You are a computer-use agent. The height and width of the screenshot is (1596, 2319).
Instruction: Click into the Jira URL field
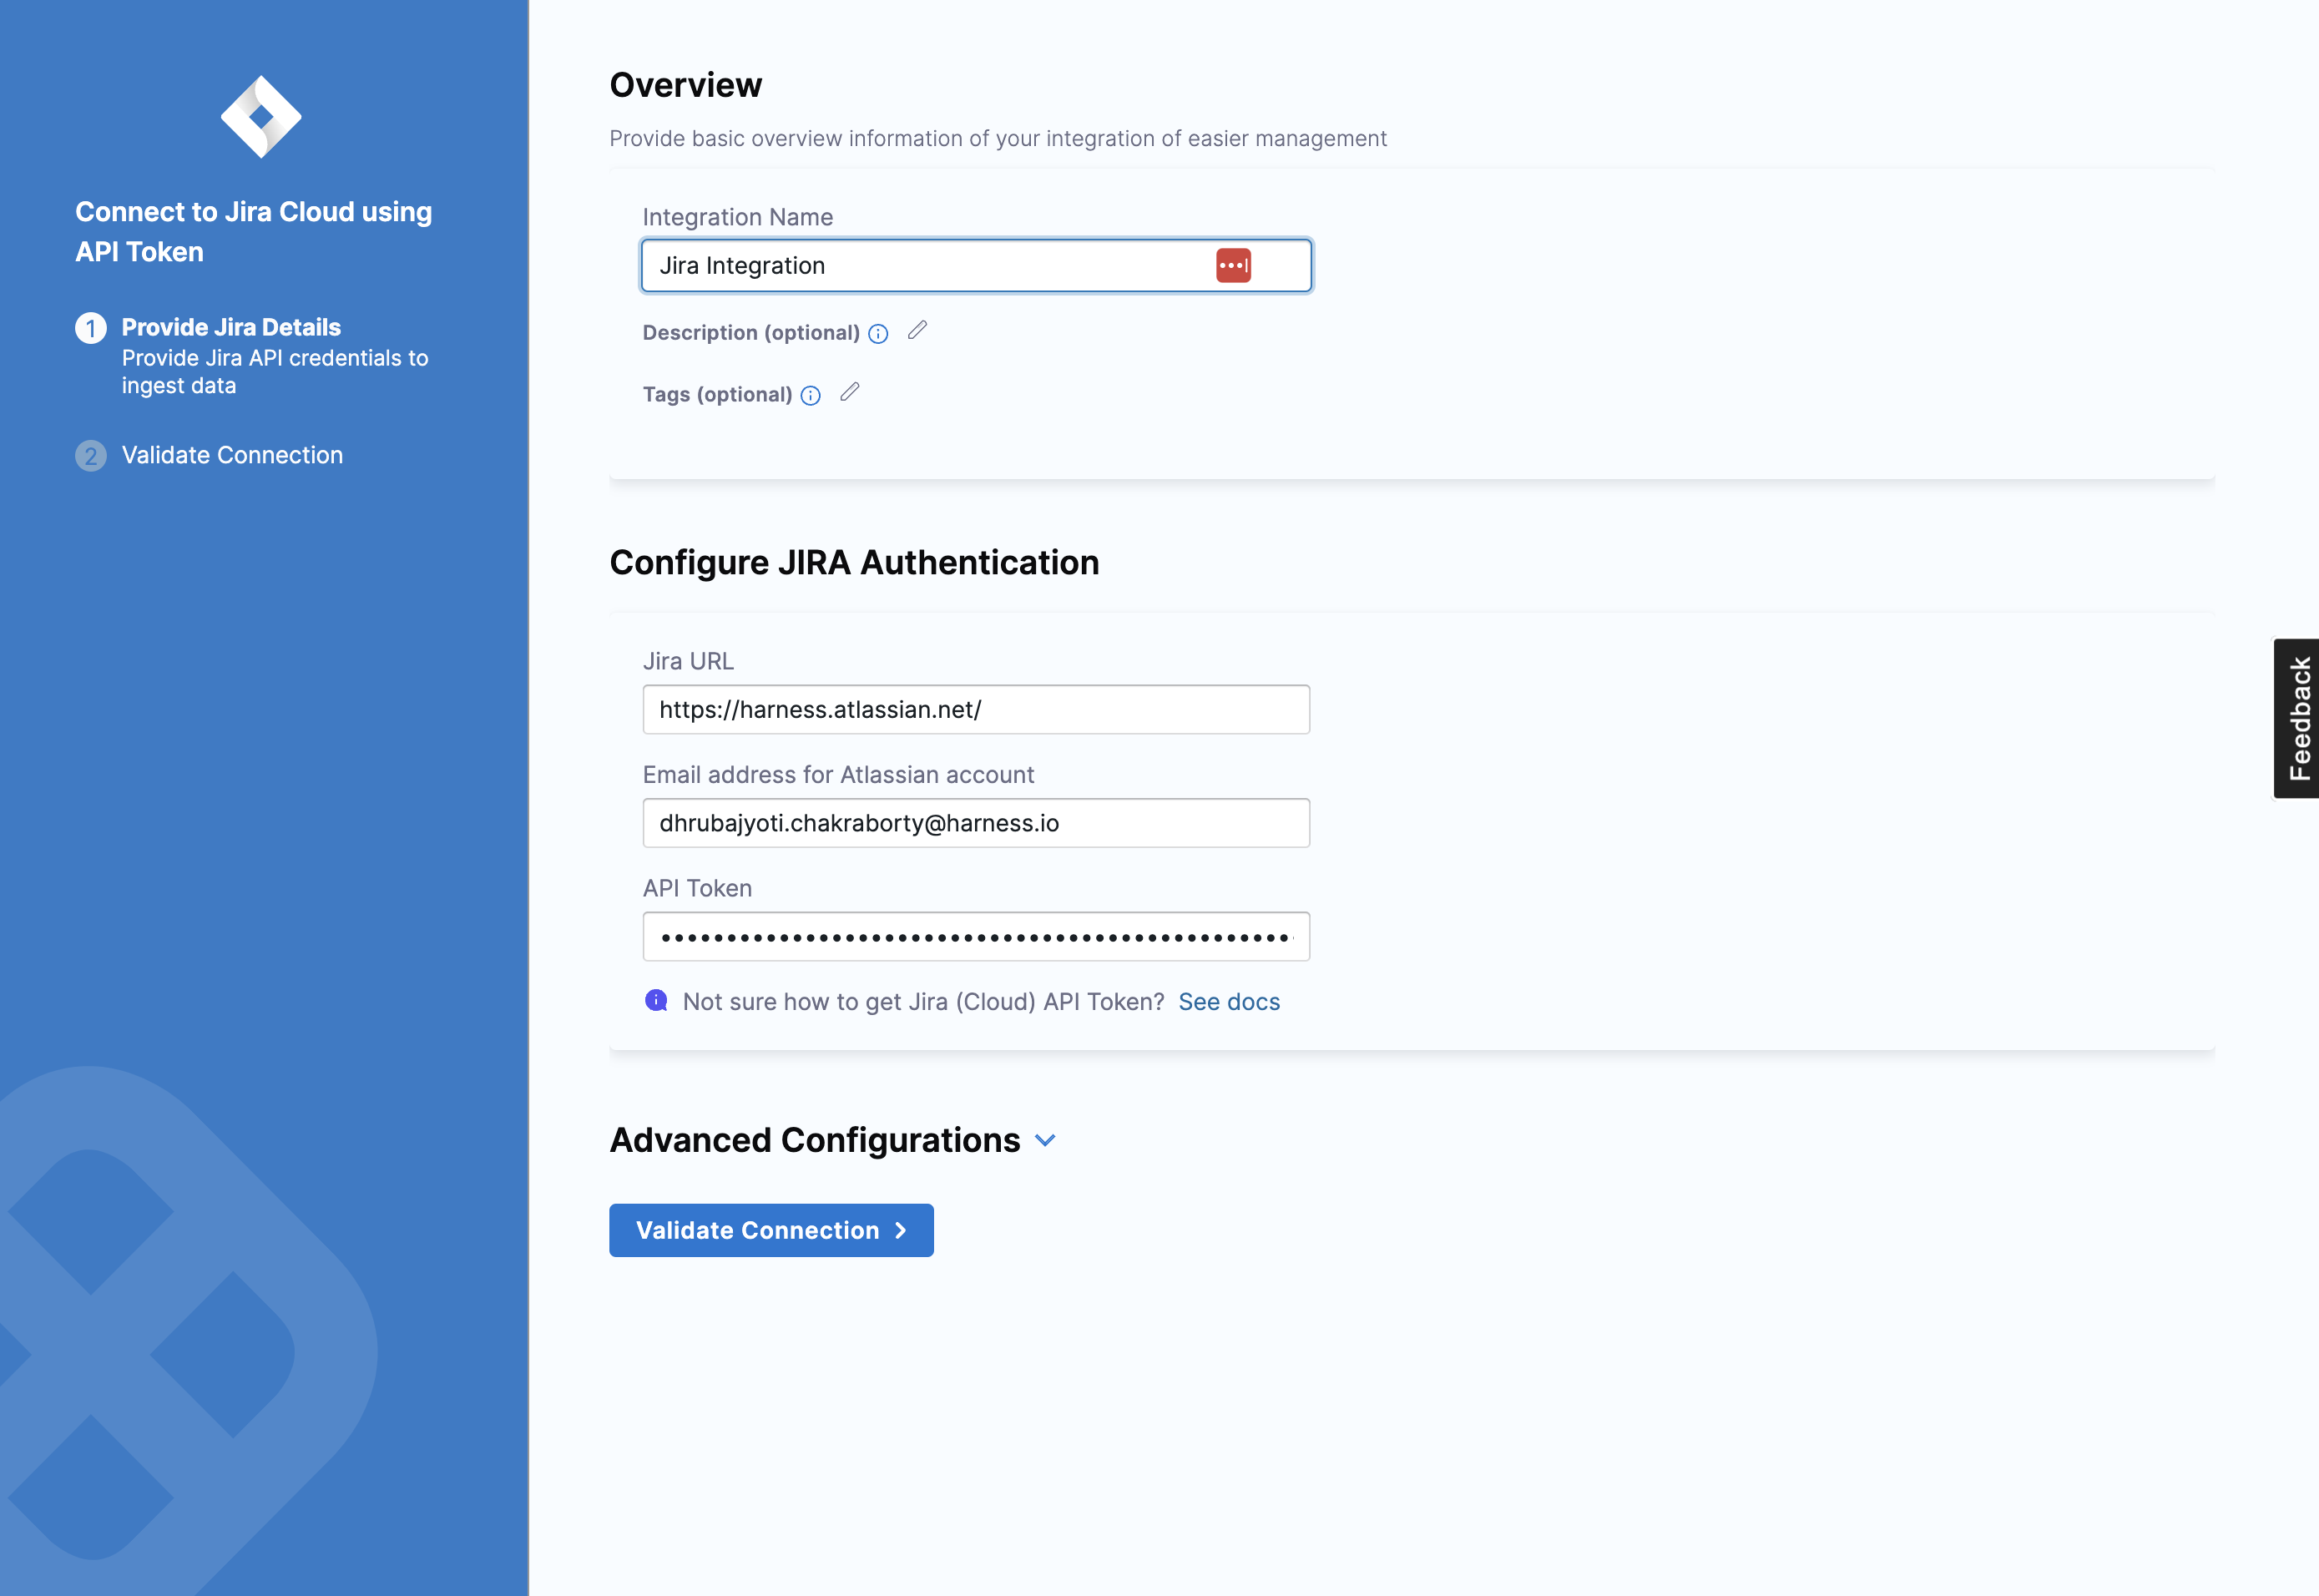click(x=975, y=710)
